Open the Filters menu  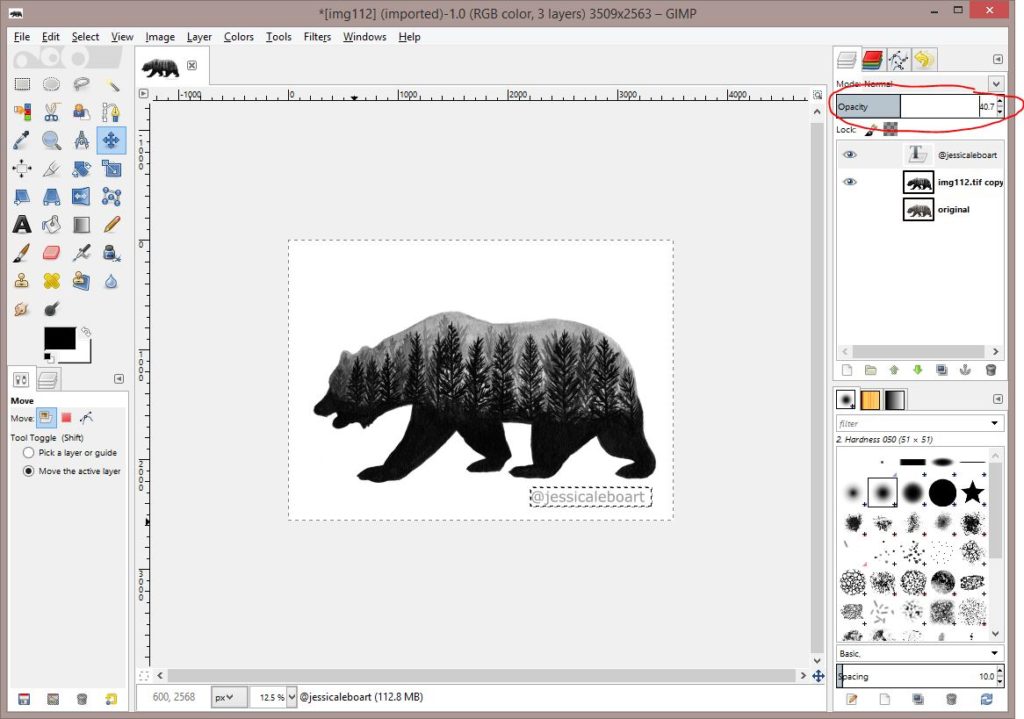(317, 37)
